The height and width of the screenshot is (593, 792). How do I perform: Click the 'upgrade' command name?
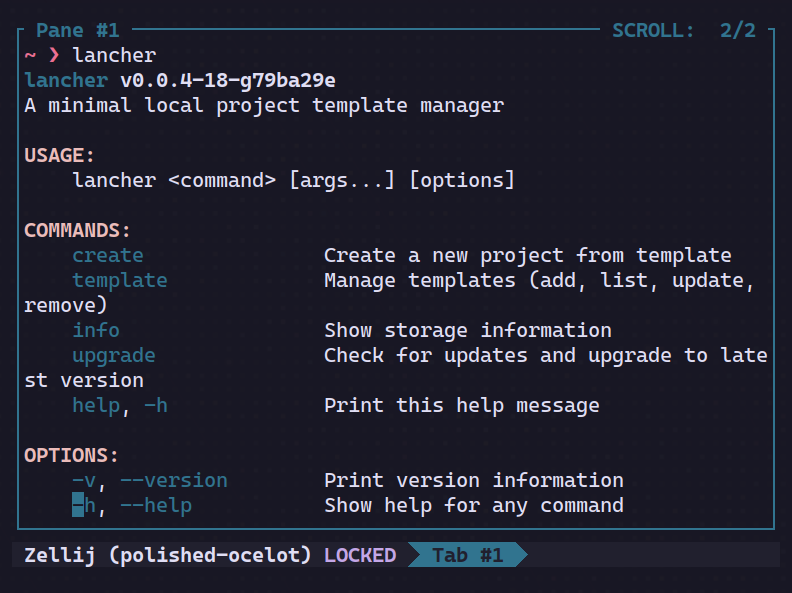pyautogui.click(x=113, y=355)
